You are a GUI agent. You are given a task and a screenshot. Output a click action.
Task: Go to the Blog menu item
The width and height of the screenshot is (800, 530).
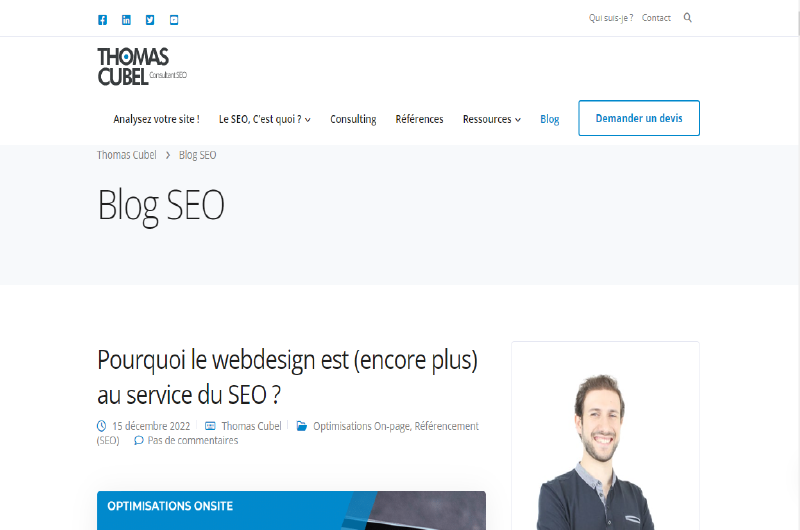coord(549,119)
